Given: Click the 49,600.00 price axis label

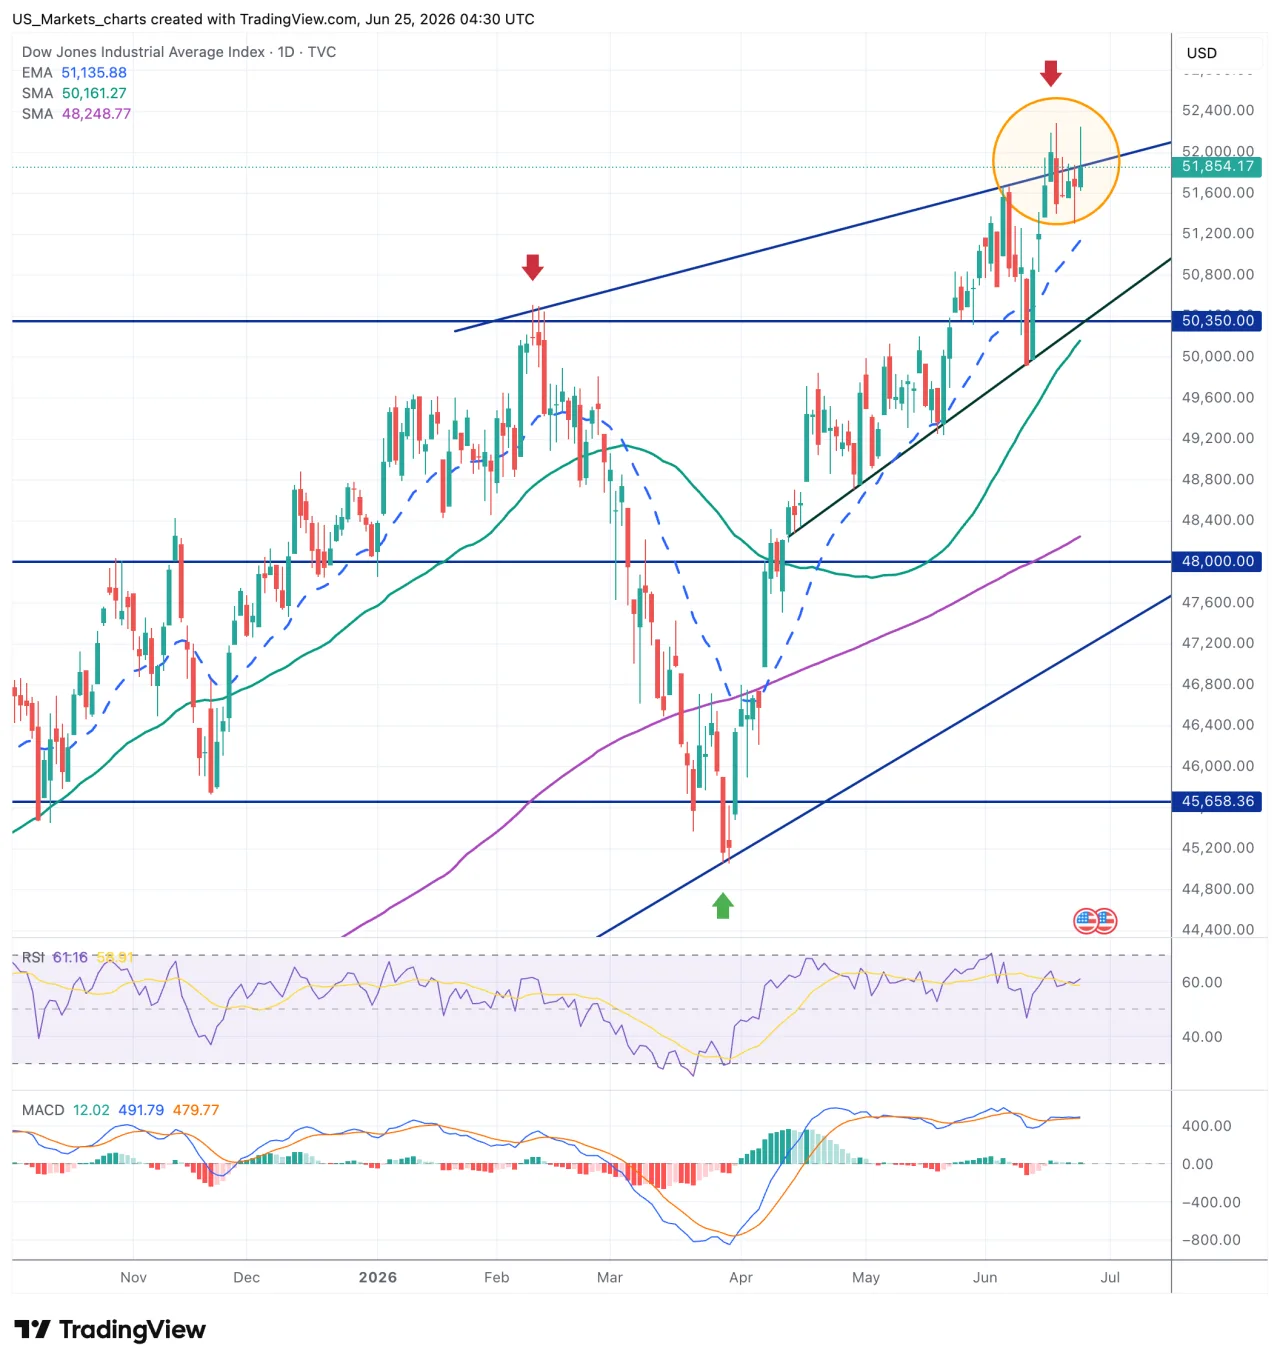Looking at the screenshot, I should click(x=1218, y=397).
